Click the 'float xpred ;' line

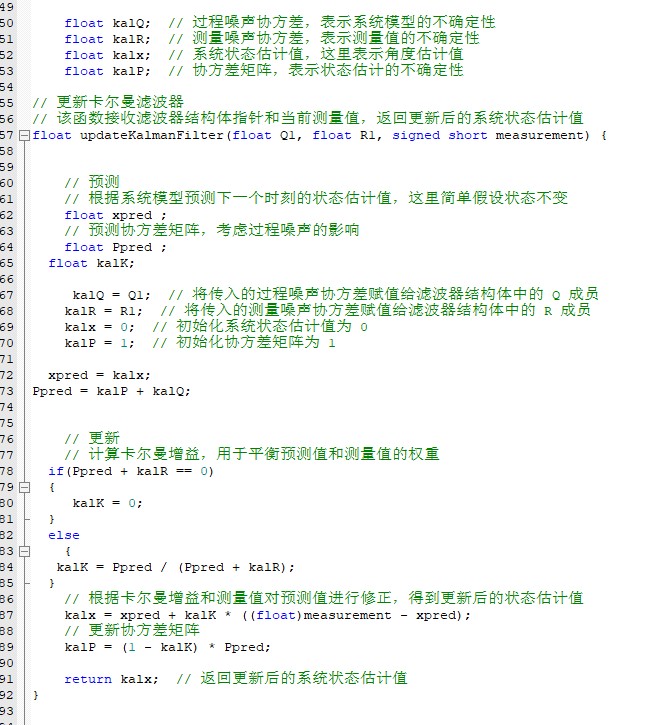coord(115,215)
